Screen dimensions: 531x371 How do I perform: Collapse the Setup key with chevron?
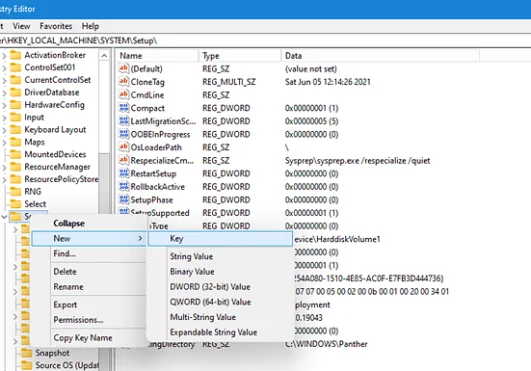click(x=4, y=217)
